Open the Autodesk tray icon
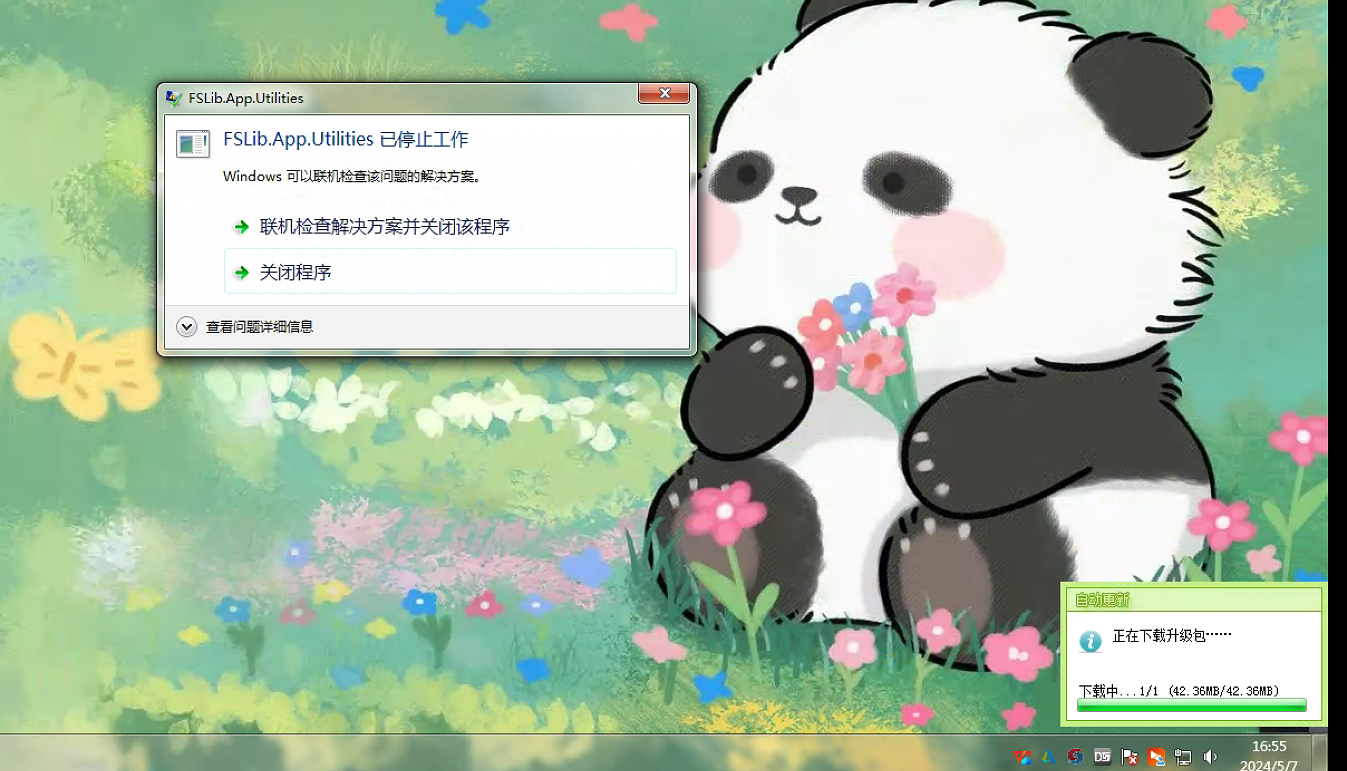The image size is (1347, 771). coord(1048,757)
